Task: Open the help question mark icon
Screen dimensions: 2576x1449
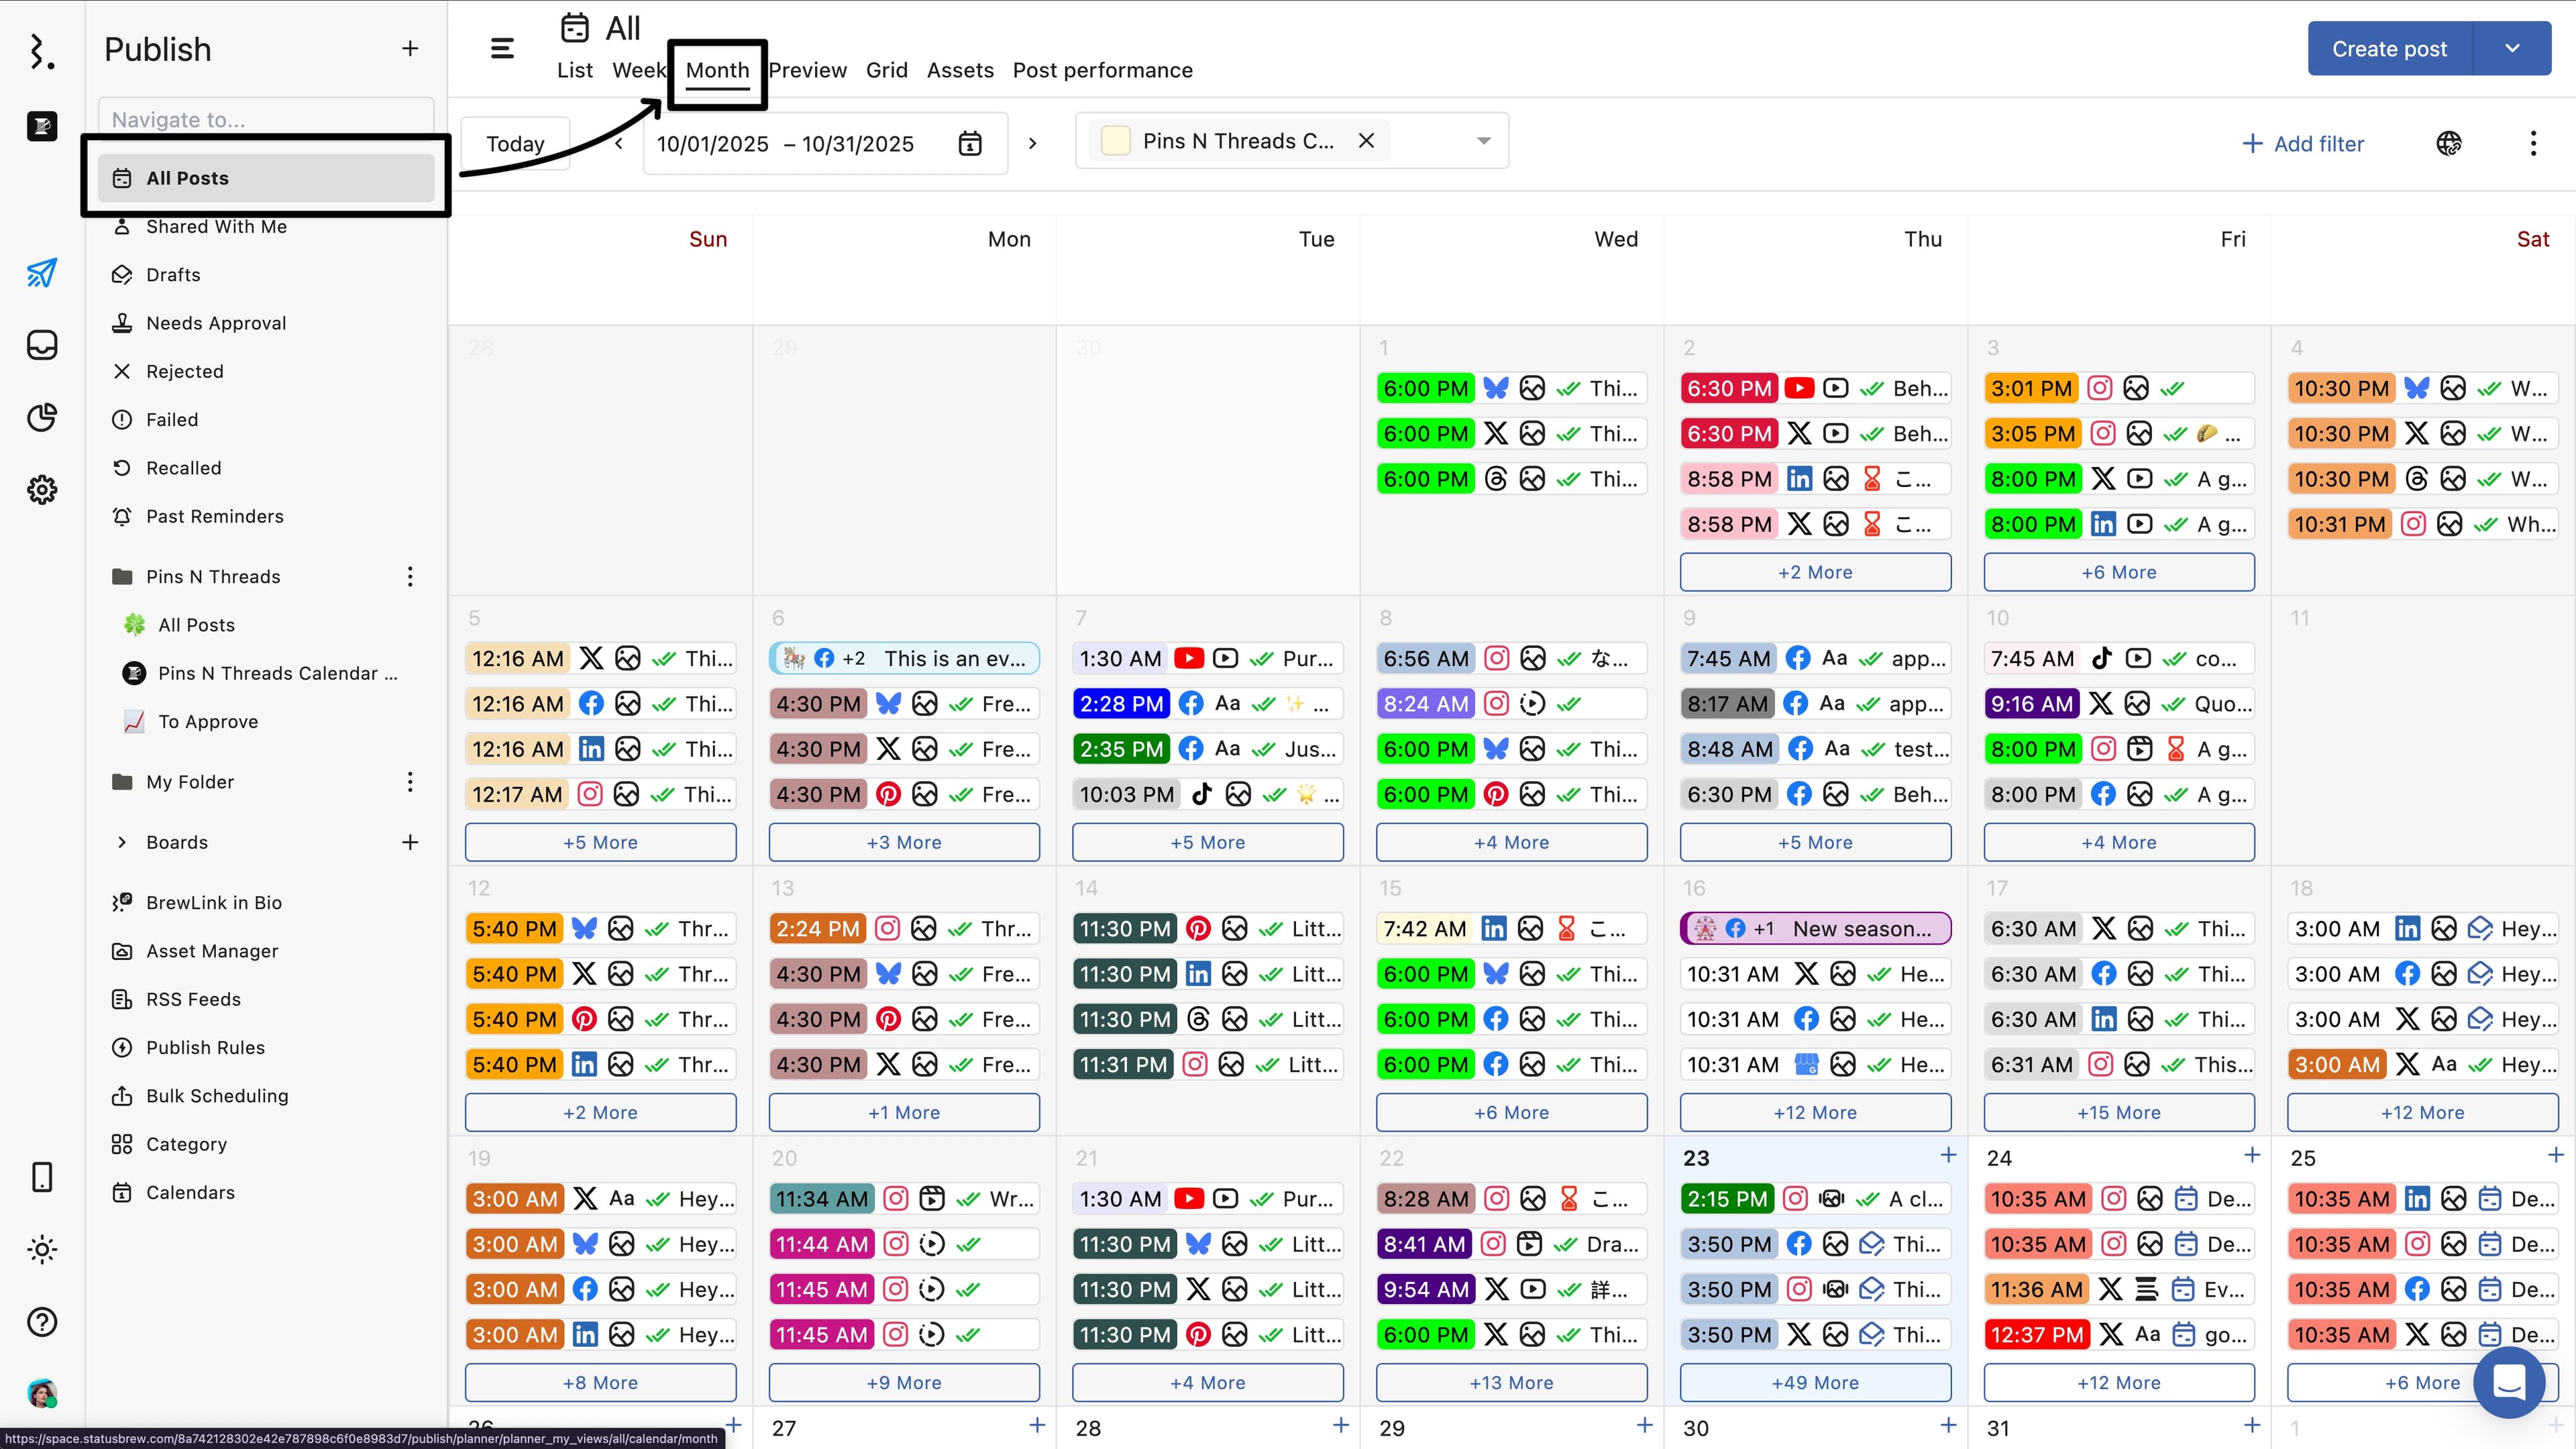Action: (x=42, y=1322)
